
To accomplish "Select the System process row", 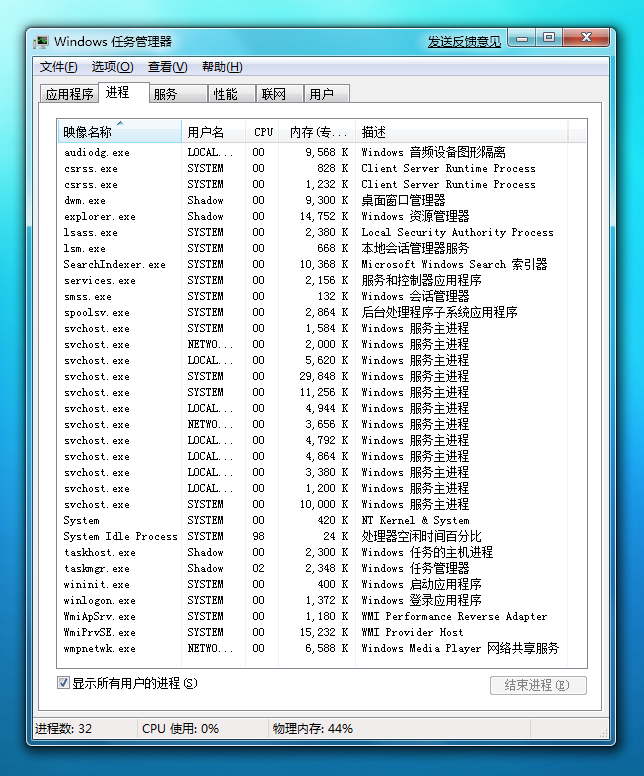I will click(322, 520).
